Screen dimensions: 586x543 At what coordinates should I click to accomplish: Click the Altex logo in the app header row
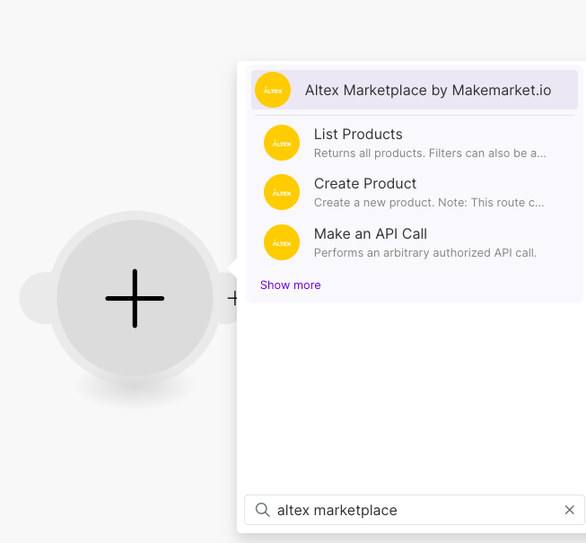coord(273,90)
